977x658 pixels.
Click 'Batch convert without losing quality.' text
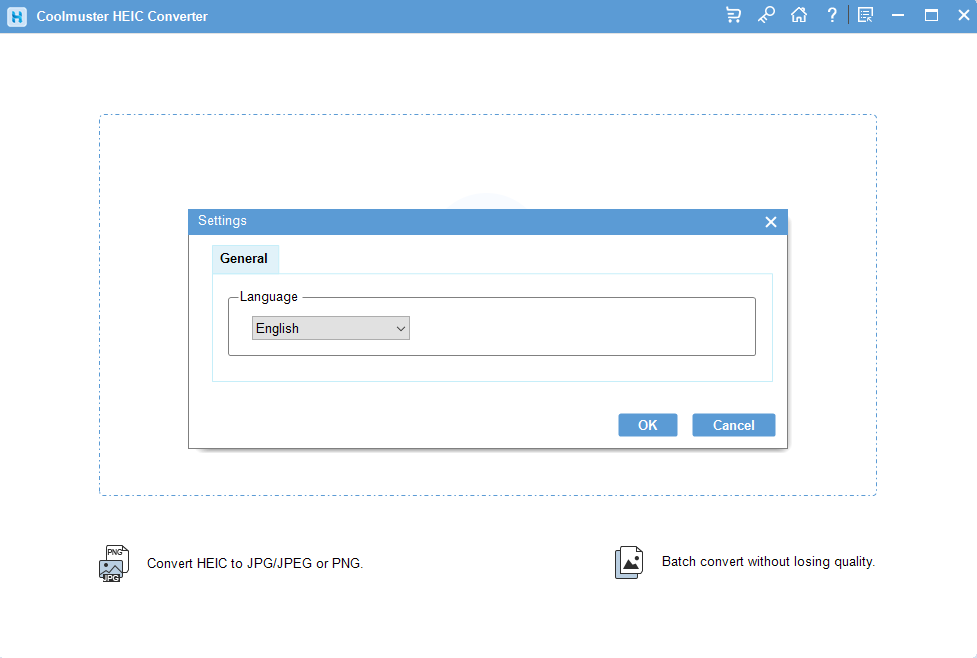[x=768, y=561]
